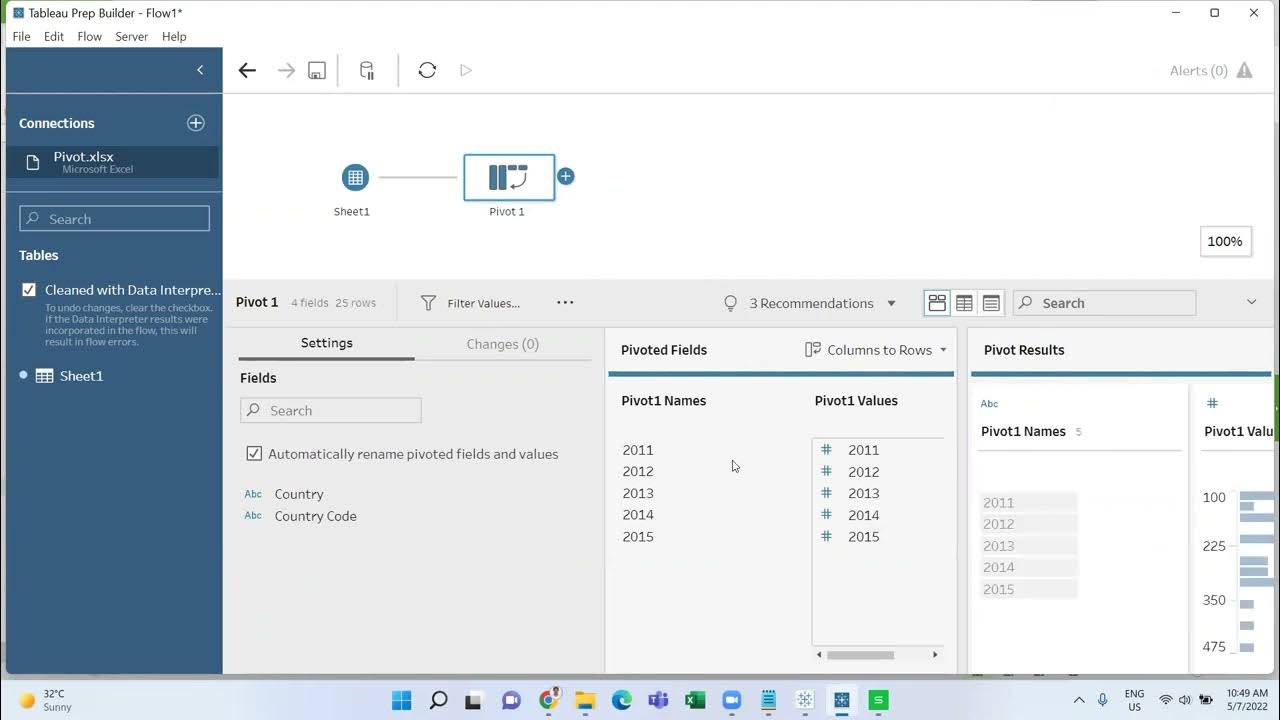Screen dimensions: 1280x720
Task: Add a new connection with plus icon
Action: click(x=196, y=123)
